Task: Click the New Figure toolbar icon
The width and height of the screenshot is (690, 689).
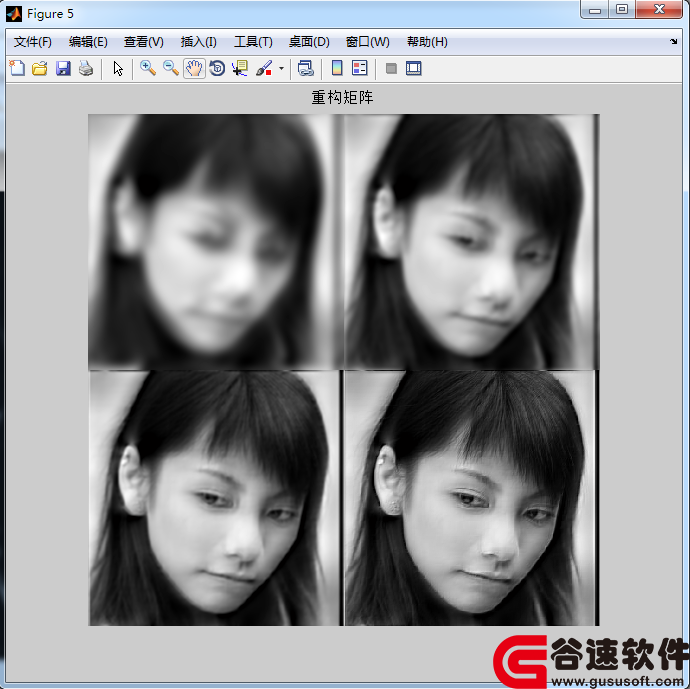Action: click(x=17, y=68)
